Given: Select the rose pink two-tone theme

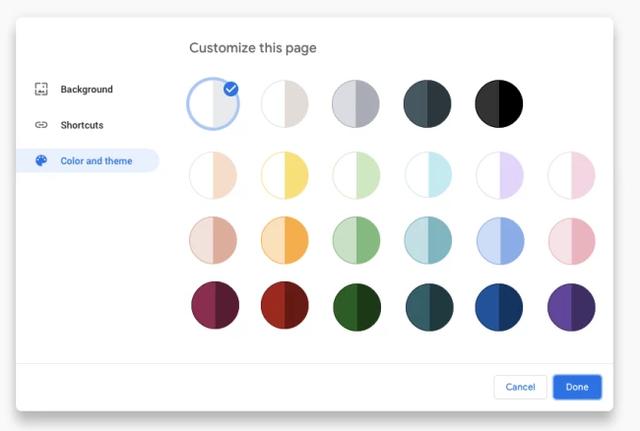Looking at the screenshot, I should pyautogui.click(x=571, y=241).
